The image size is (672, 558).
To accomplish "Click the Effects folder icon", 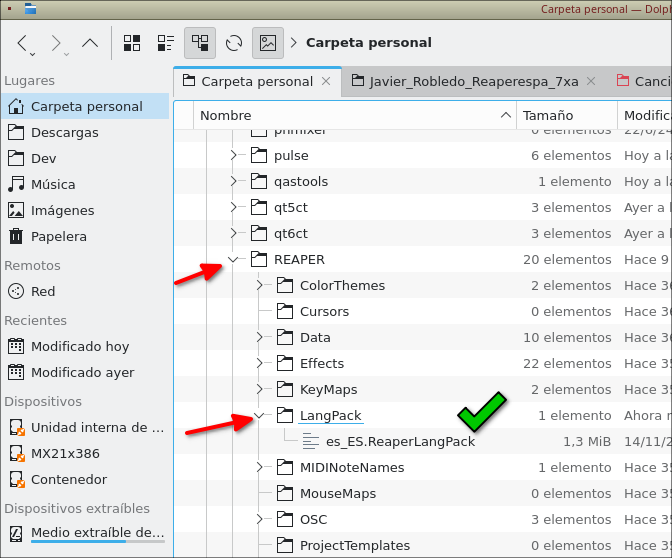I will coord(285,363).
